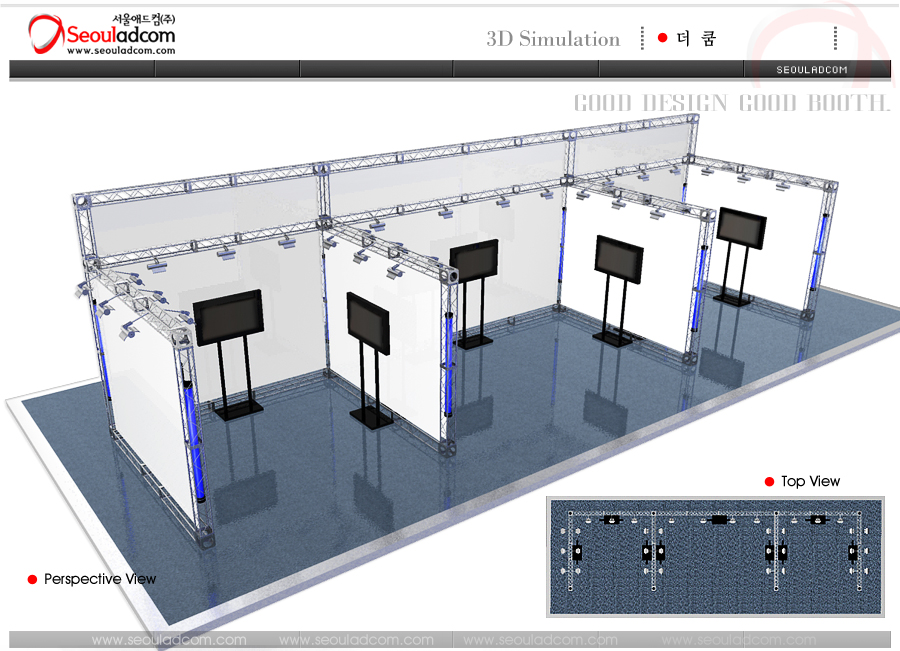Click the red bullet next to Perspective View
Image resolution: width=900 pixels, height=651 pixels.
pos(32,579)
